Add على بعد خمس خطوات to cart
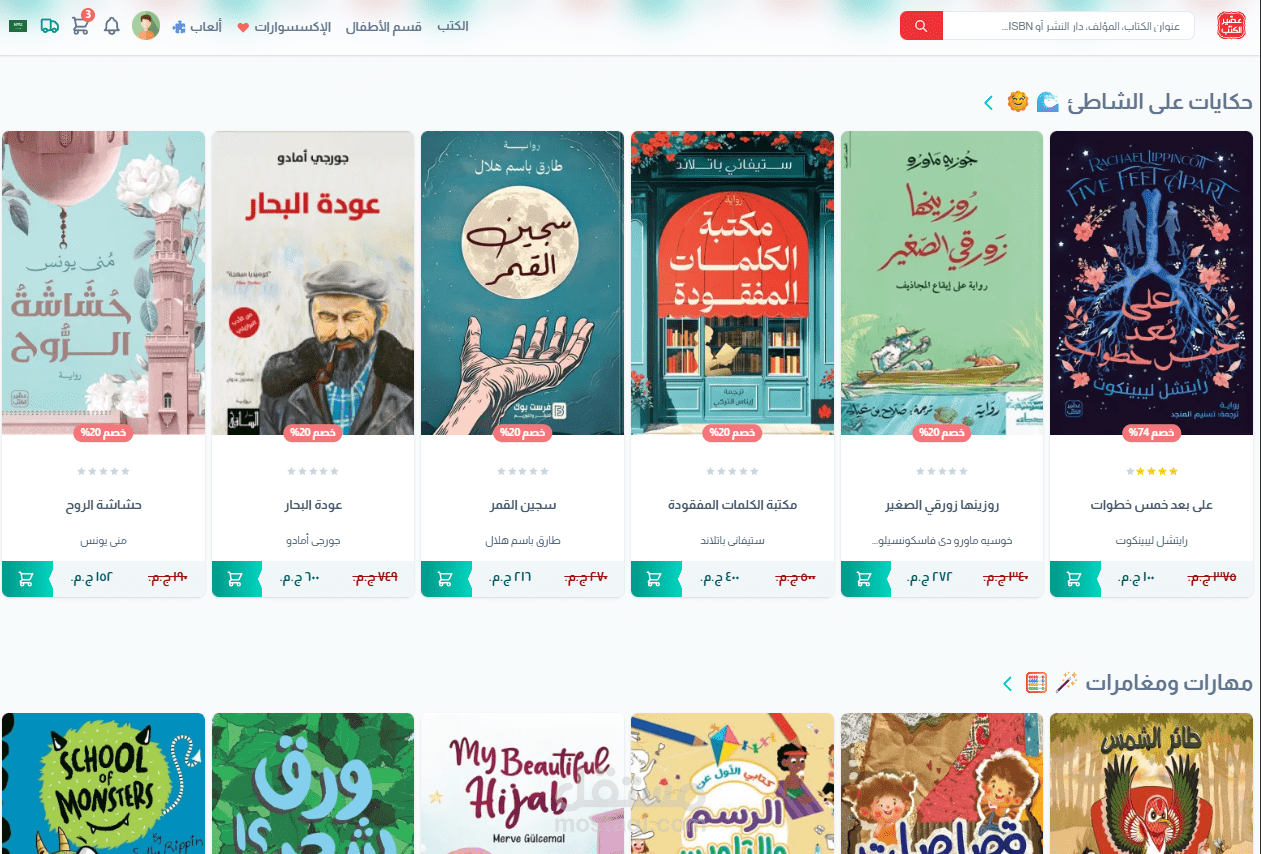 pyautogui.click(x=1074, y=579)
